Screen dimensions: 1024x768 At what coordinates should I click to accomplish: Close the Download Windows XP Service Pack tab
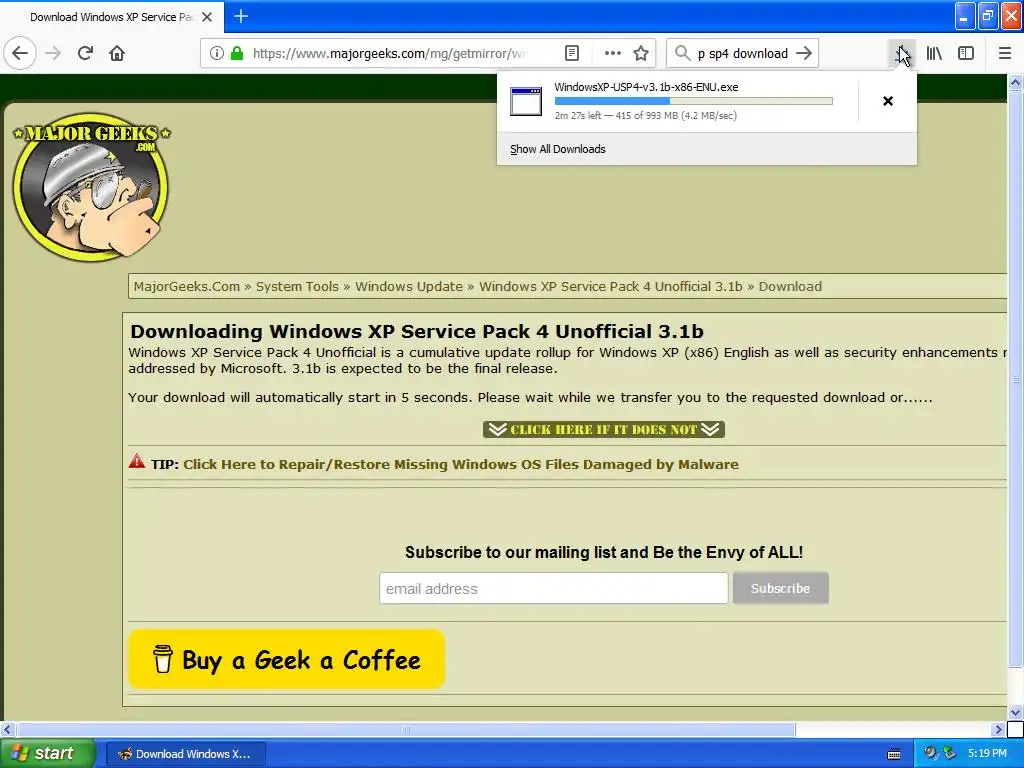(x=207, y=17)
